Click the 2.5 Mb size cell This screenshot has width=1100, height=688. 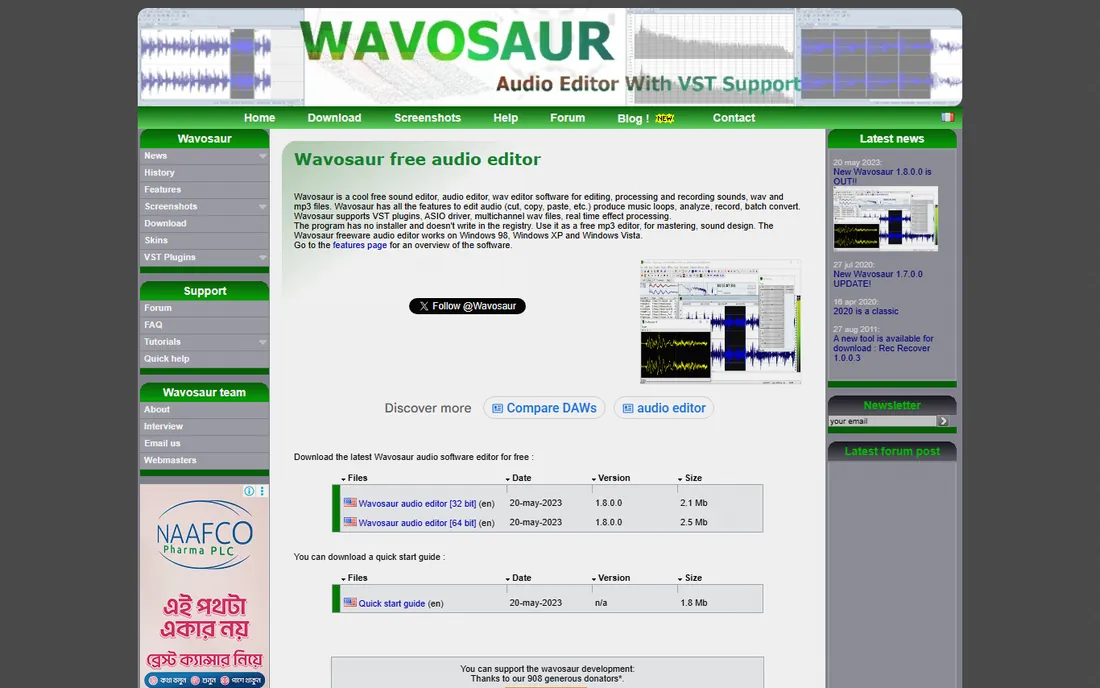coord(694,522)
